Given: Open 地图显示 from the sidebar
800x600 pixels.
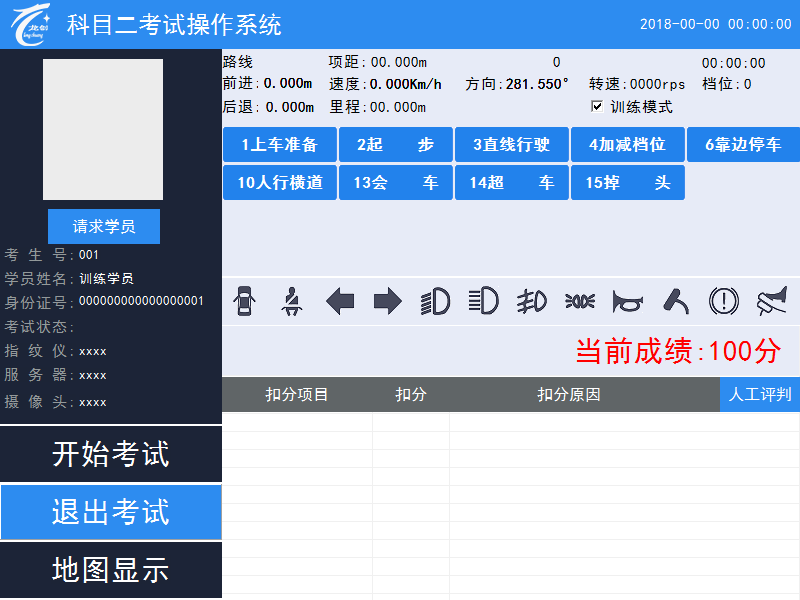Looking at the screenshot, I should 111,570.
